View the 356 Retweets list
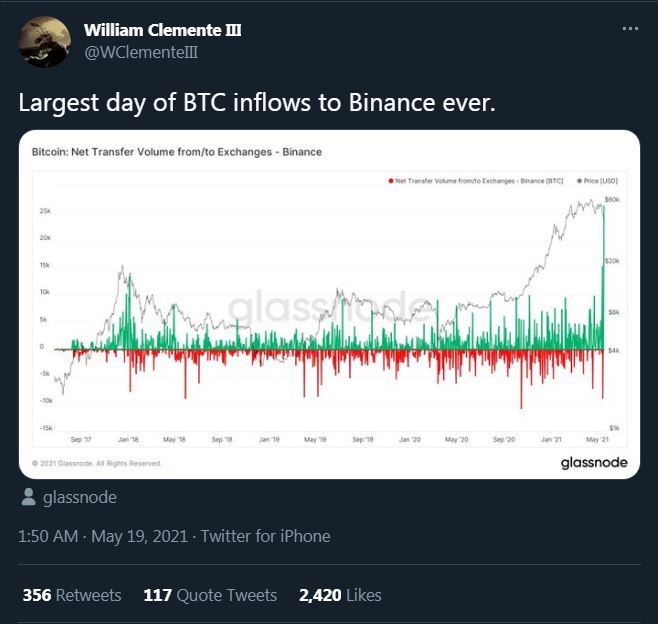 coord(72,595)
